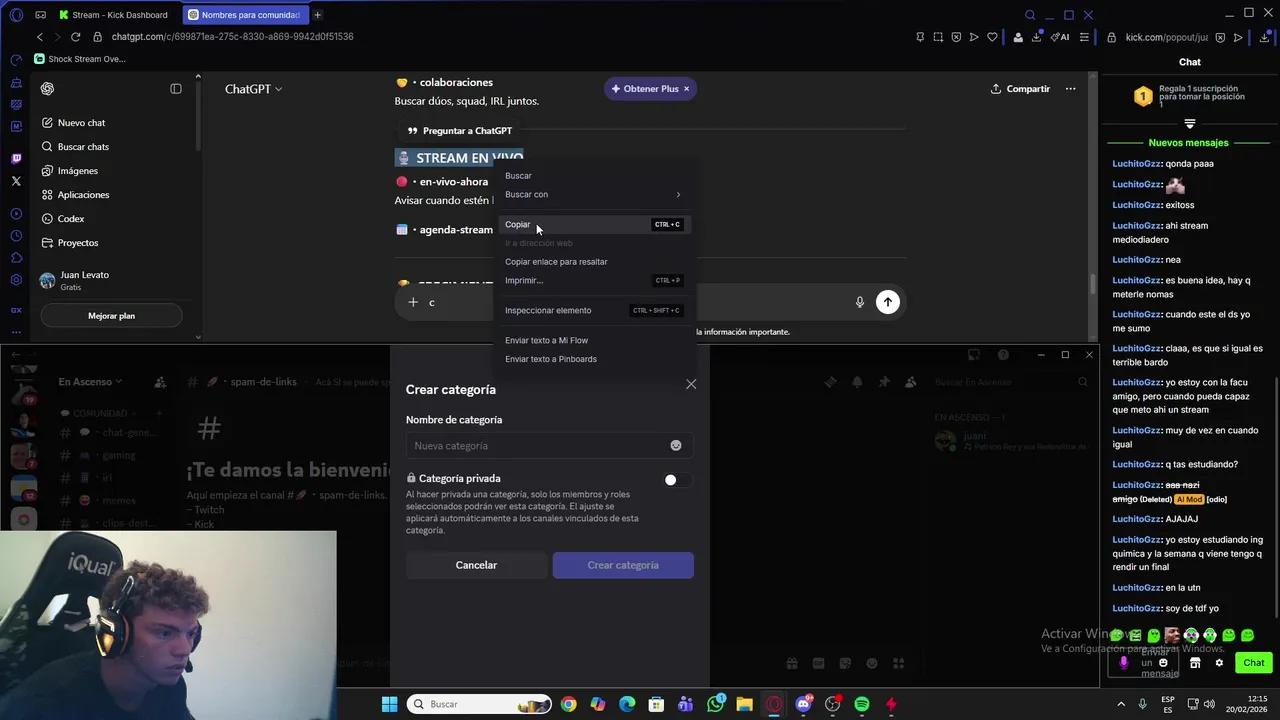Click the Compartir button
The image size is (1280, 720).
tap(1020, 89)
